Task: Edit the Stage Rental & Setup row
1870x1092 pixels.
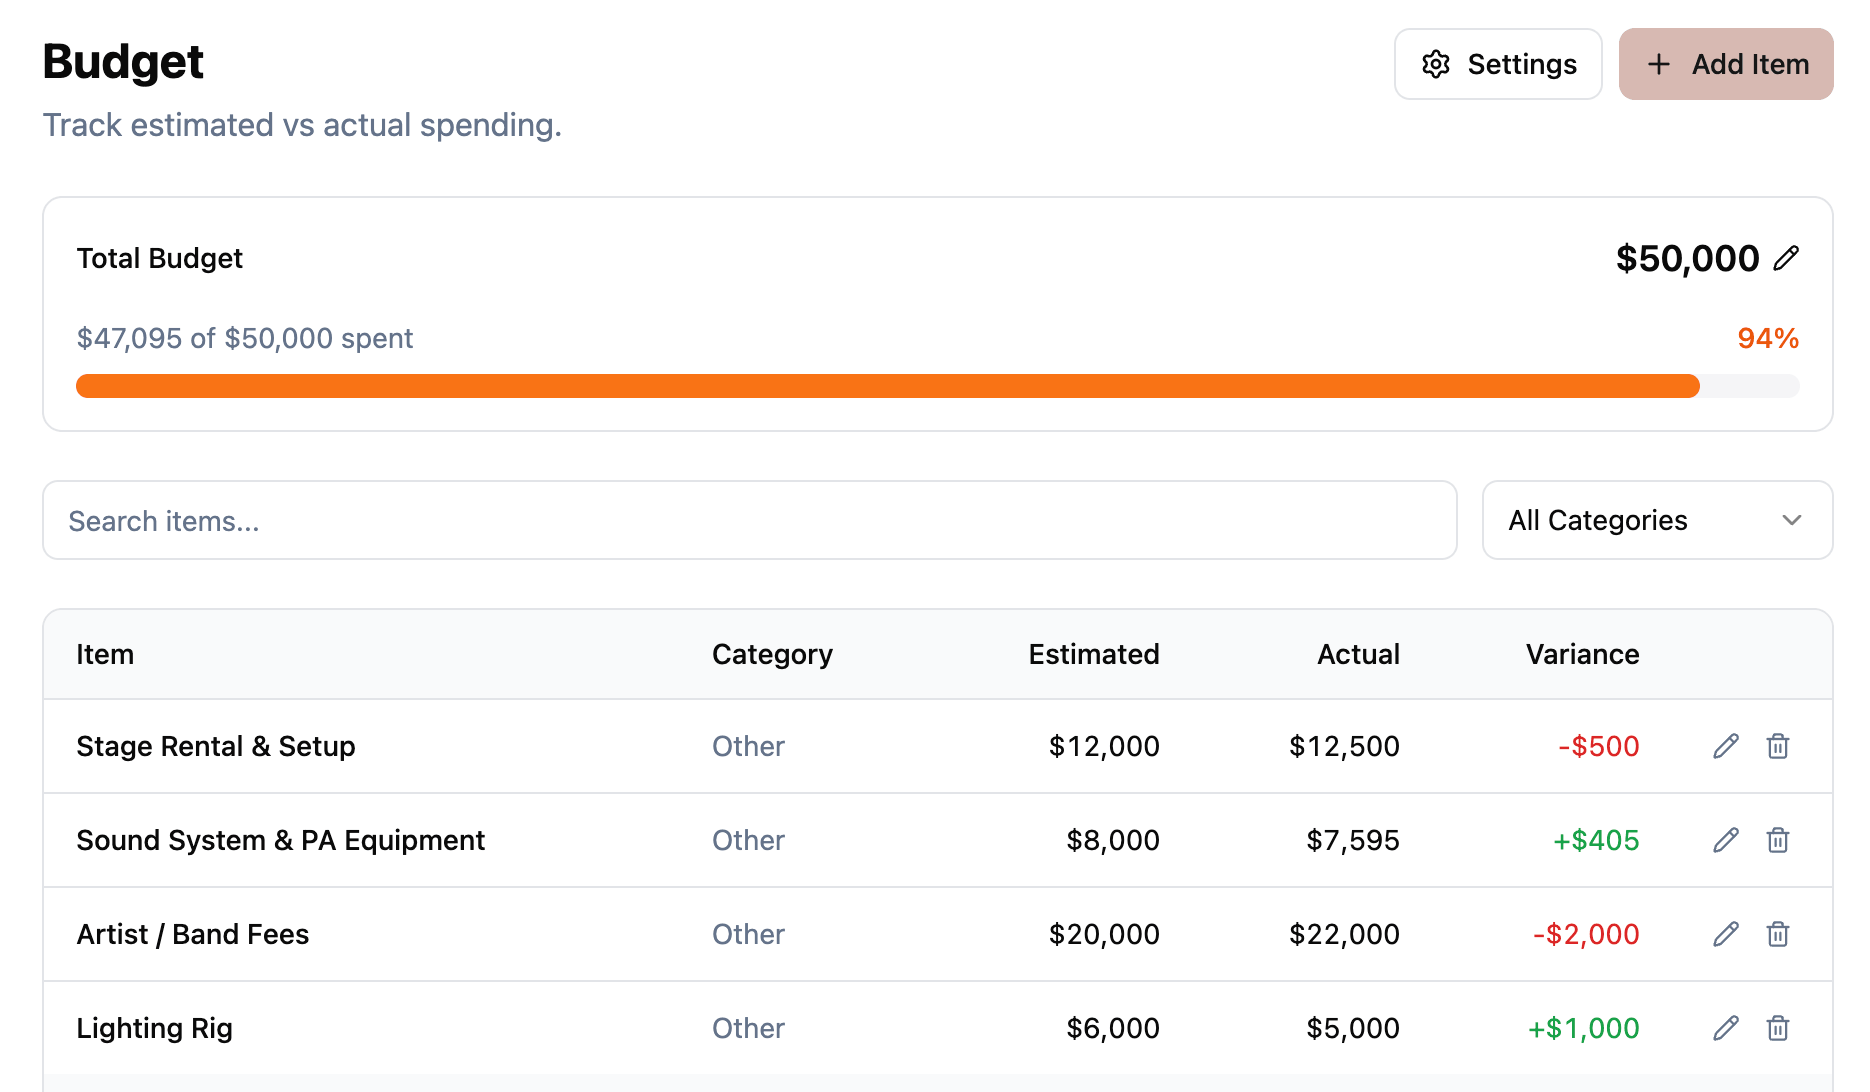Action: [x=1724, y=746]
